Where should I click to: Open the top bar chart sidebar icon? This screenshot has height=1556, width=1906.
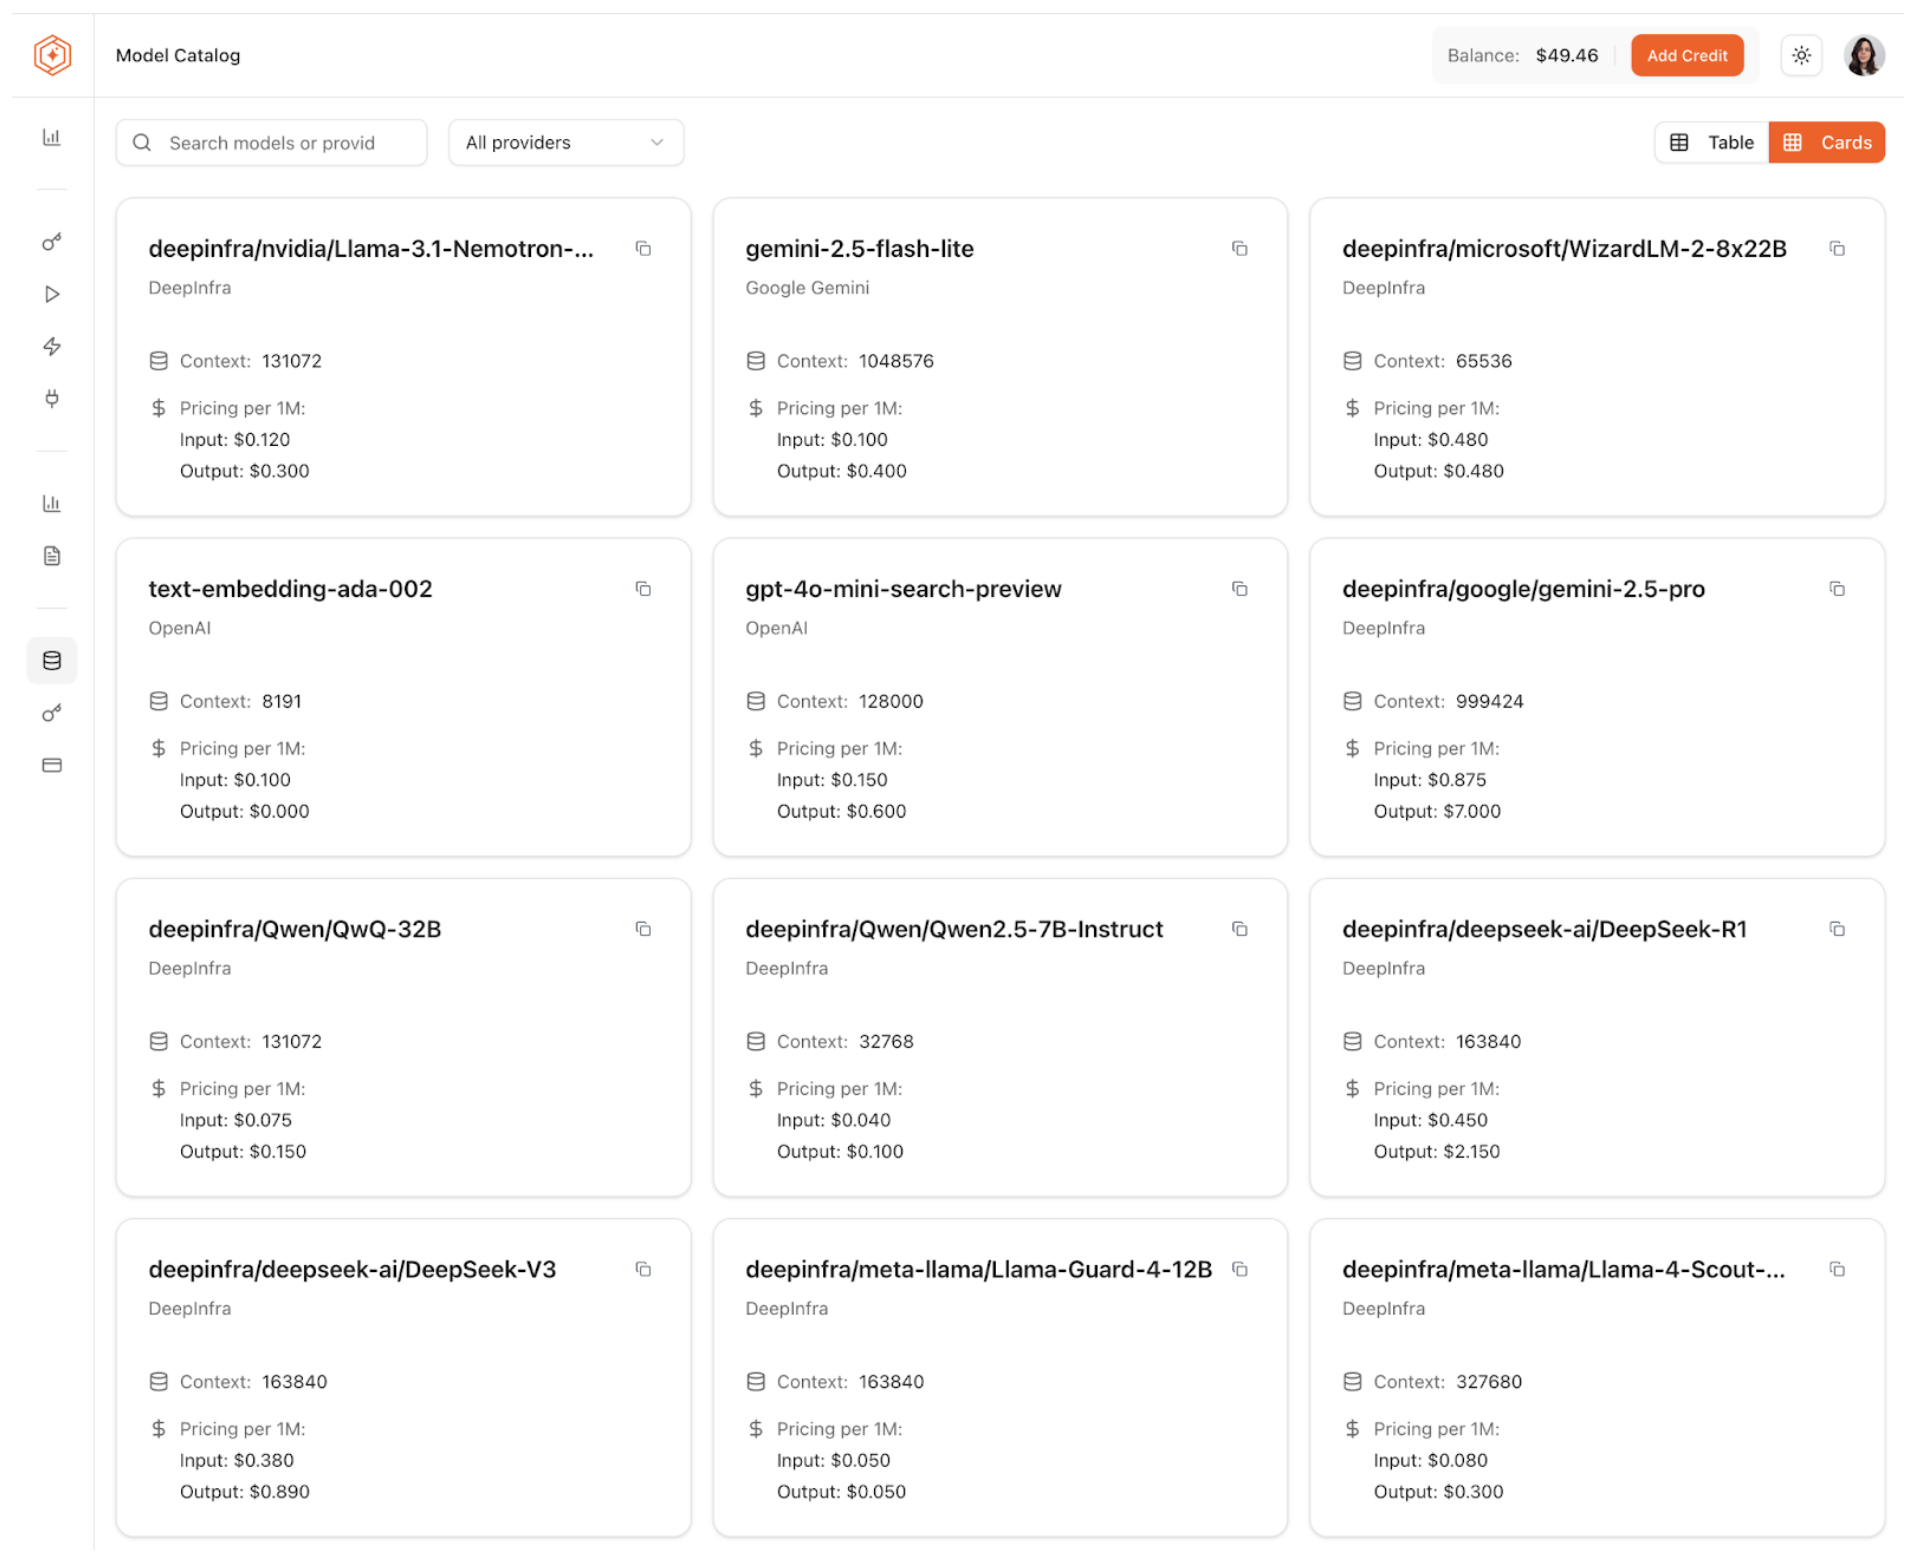point(52,137)
